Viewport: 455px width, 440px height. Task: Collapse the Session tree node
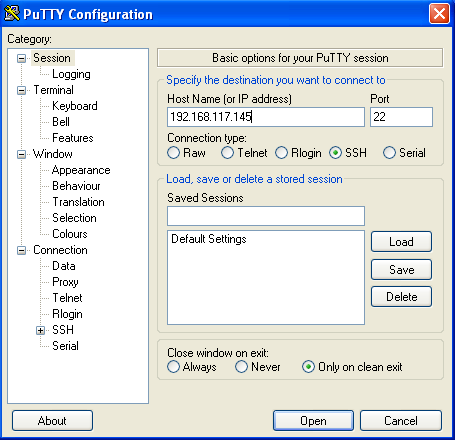[x=21, y=59]
